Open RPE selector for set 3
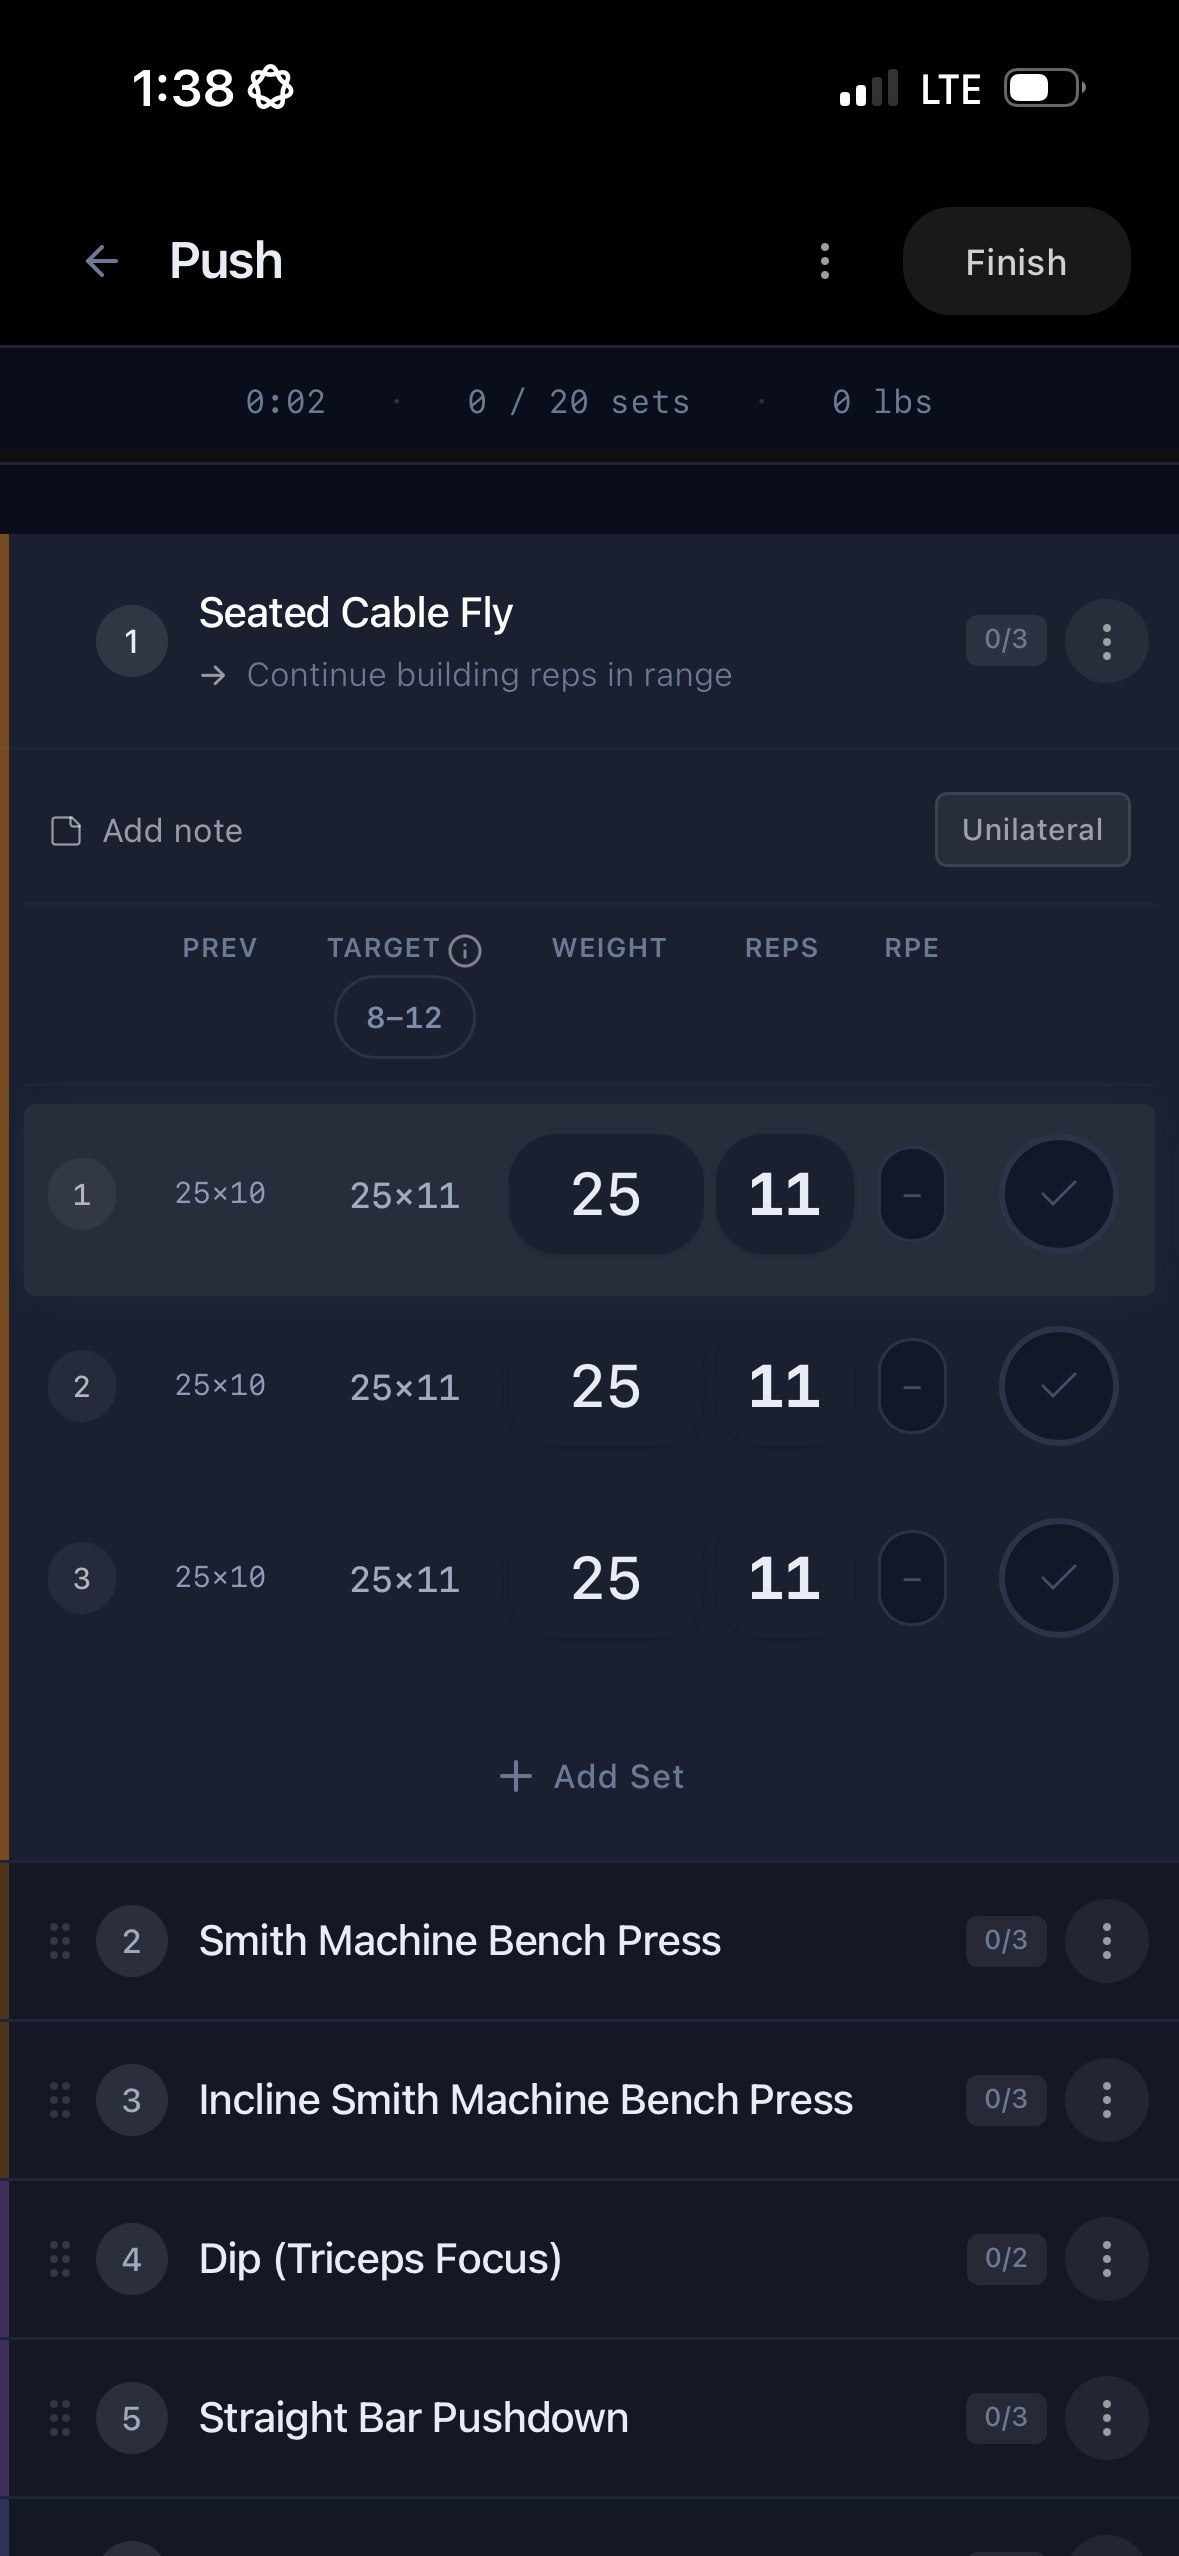 click(911, 1578)
